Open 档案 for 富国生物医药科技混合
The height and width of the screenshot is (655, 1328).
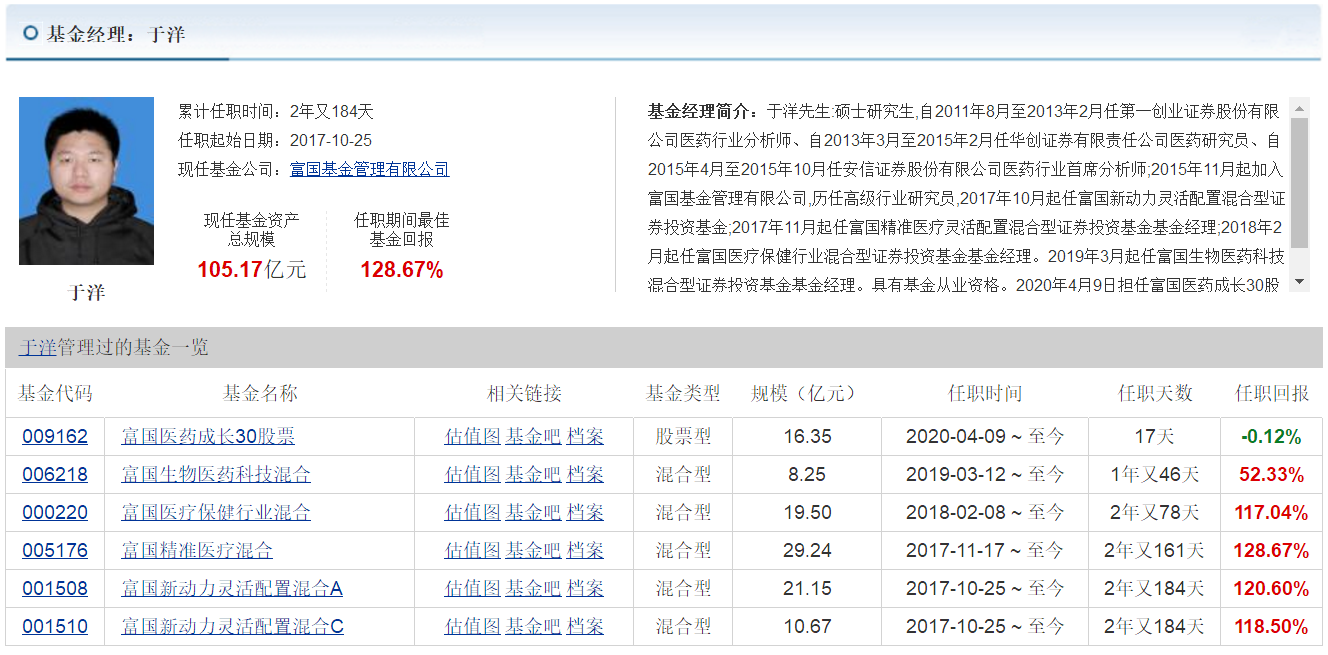coord(585,475)
